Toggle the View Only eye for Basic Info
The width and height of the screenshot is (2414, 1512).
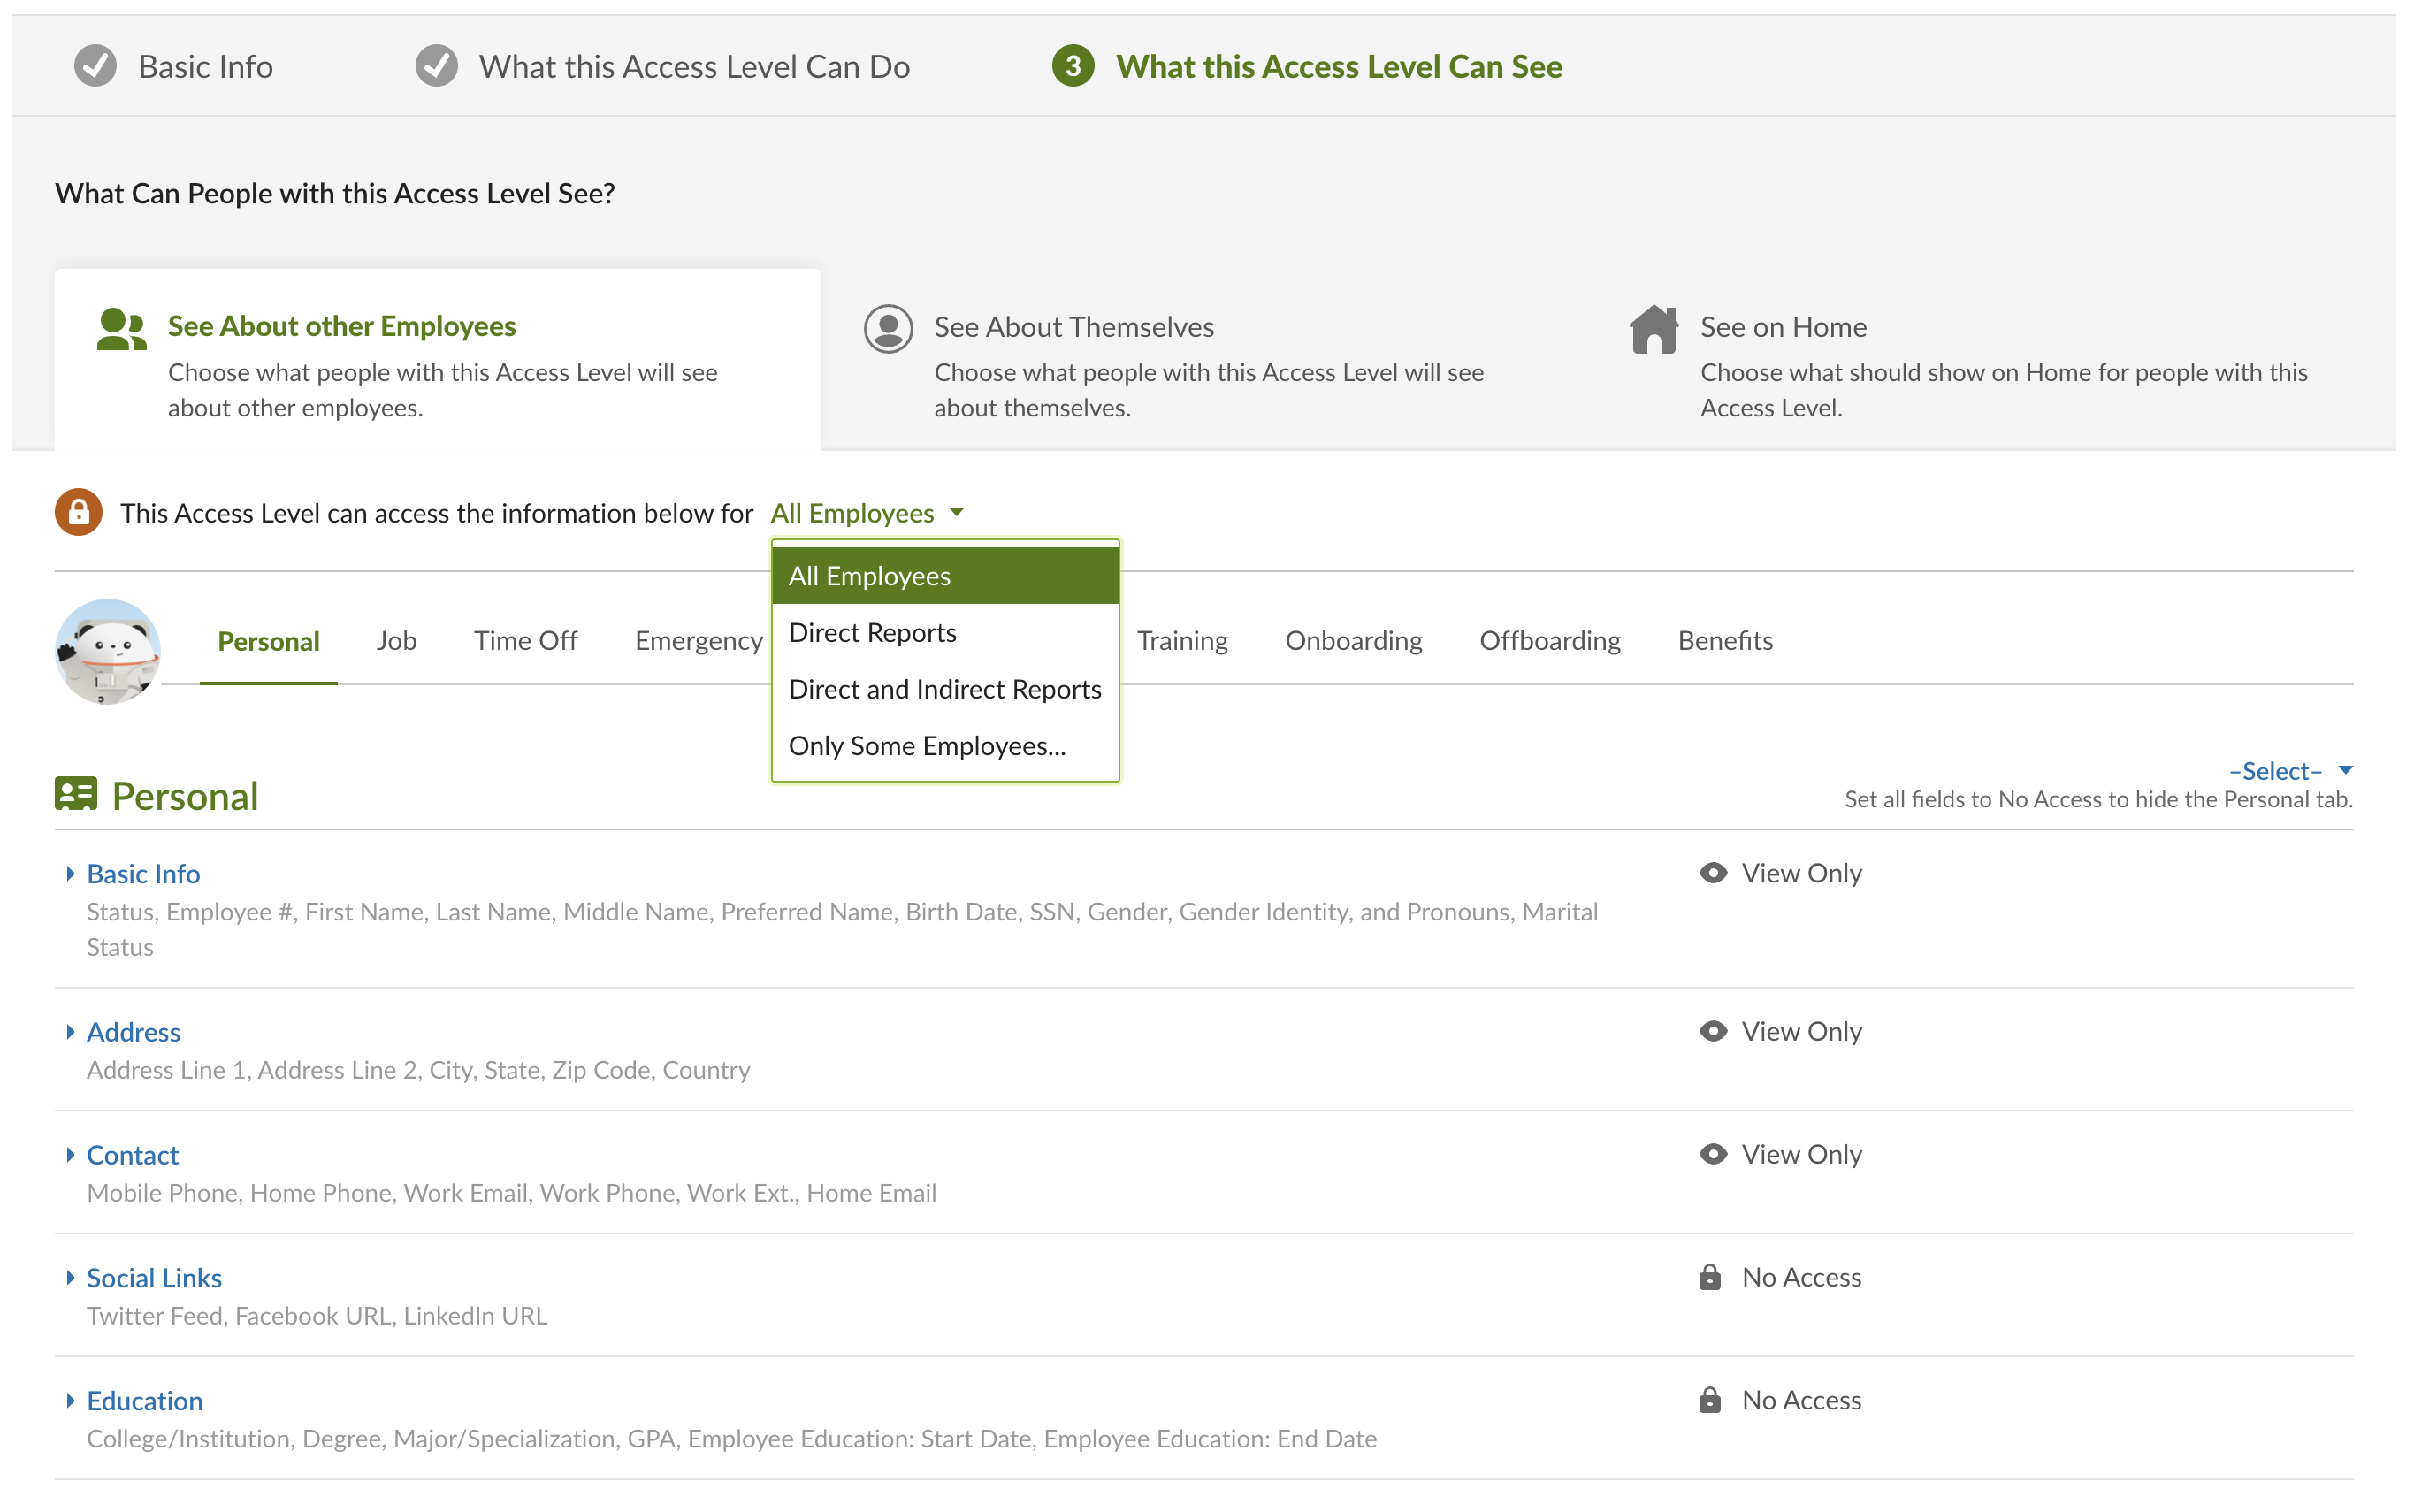(1712, 873)
